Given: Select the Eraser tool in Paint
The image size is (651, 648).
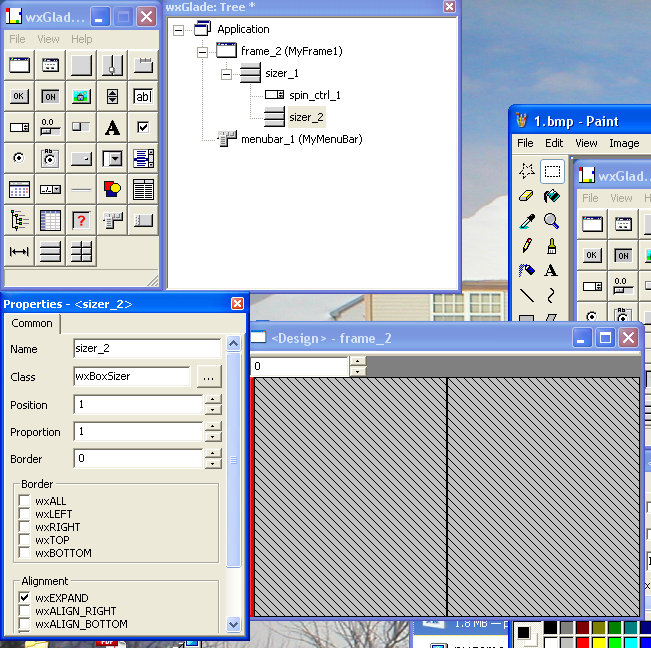Looking at the screenshot, I should click(x=527, y=196).
